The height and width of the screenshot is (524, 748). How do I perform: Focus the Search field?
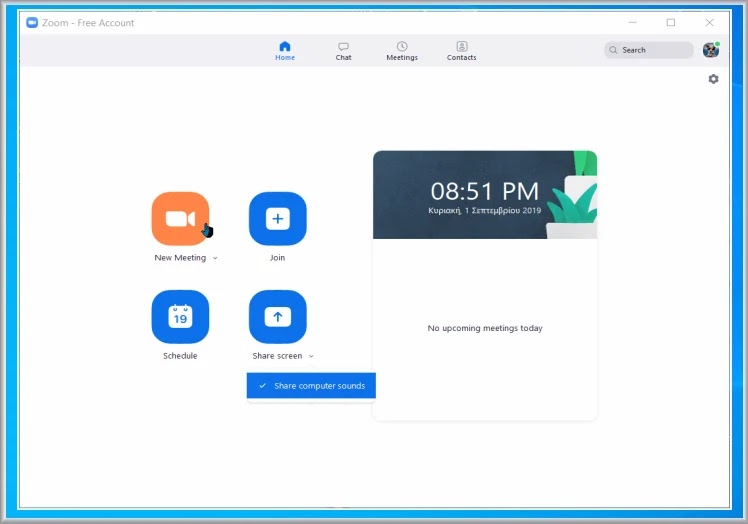coord(649,50)
